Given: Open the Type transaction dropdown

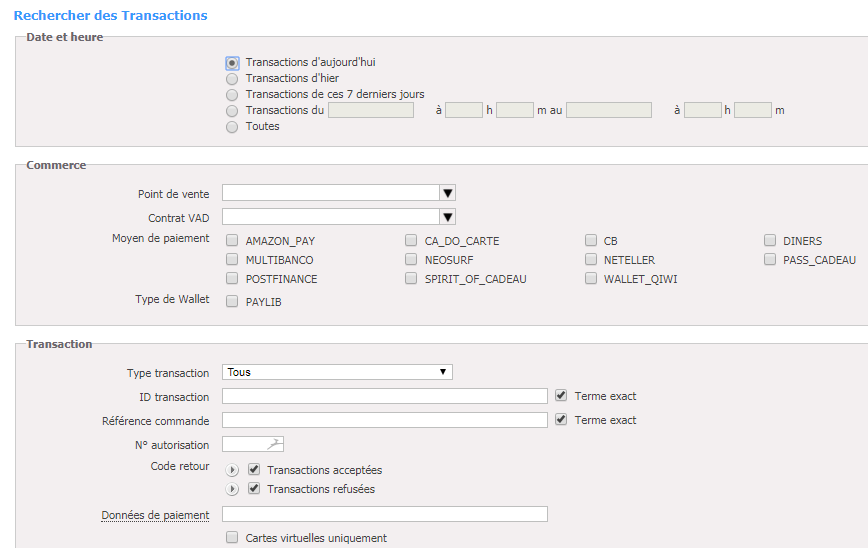Looking at the screenshot, I should coord(337,372).
